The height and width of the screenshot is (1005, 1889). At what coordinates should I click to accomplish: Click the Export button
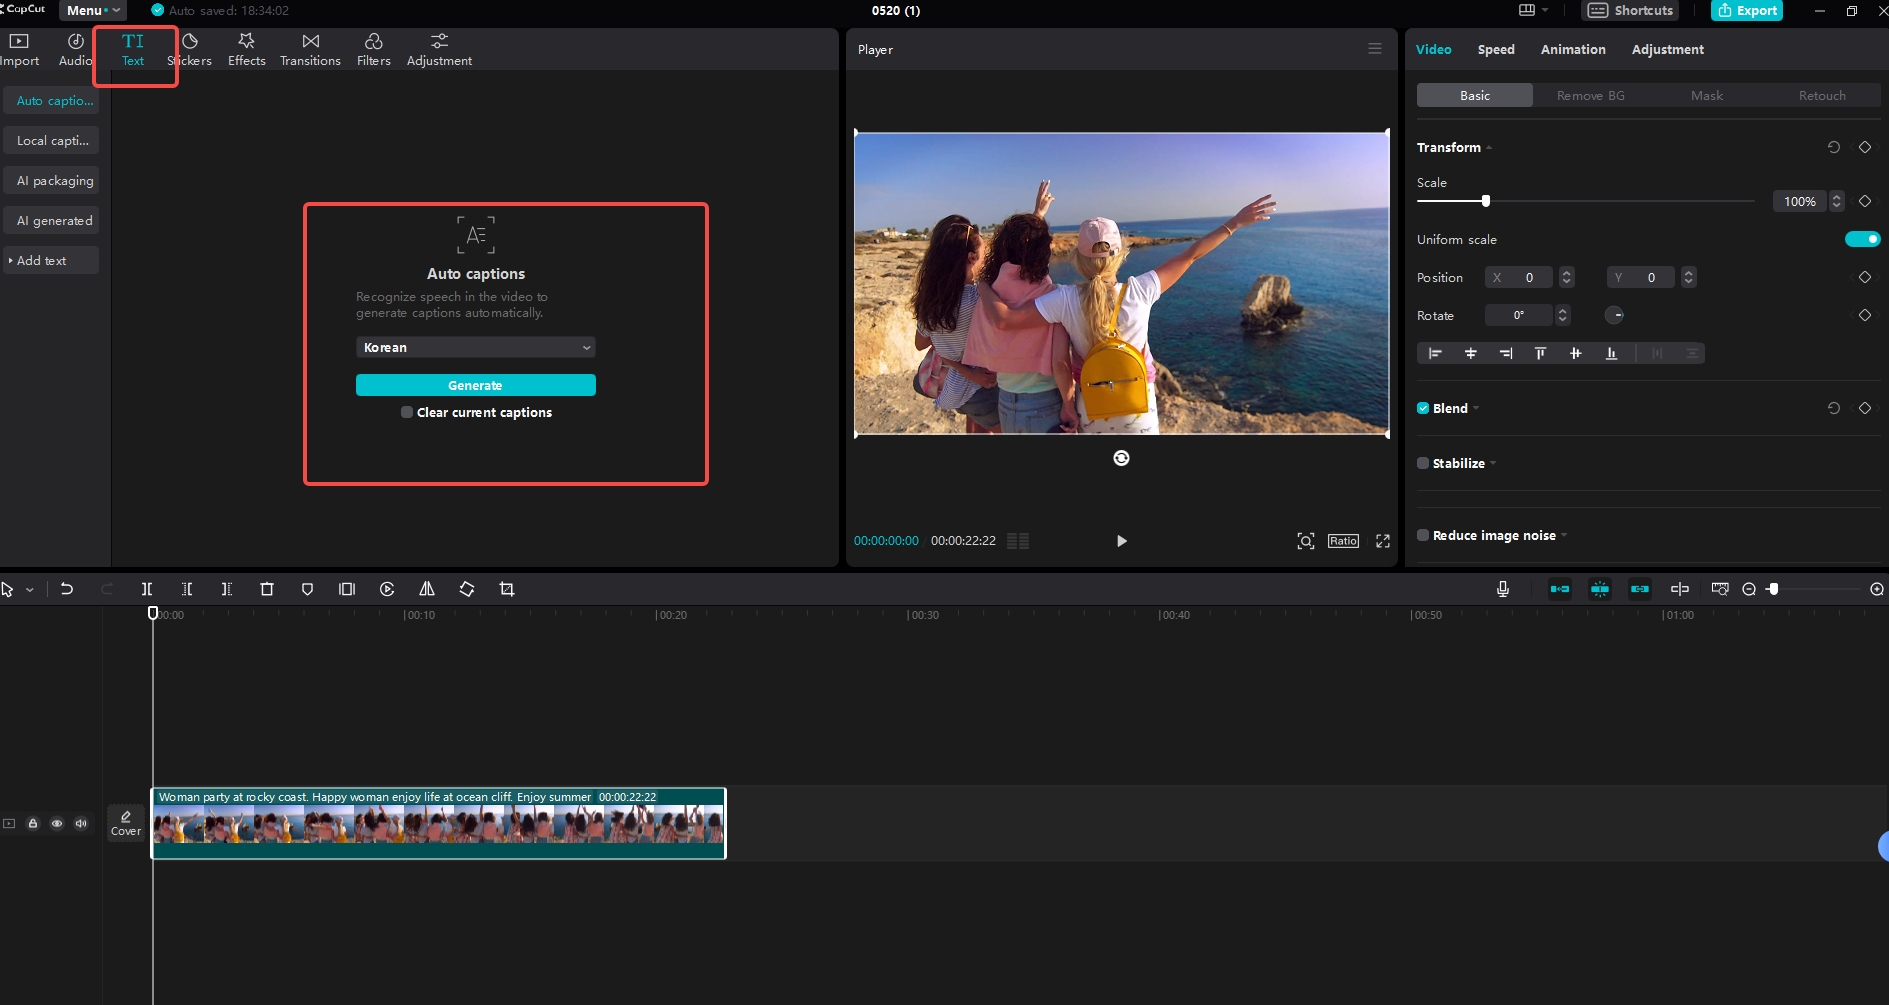1747,10
